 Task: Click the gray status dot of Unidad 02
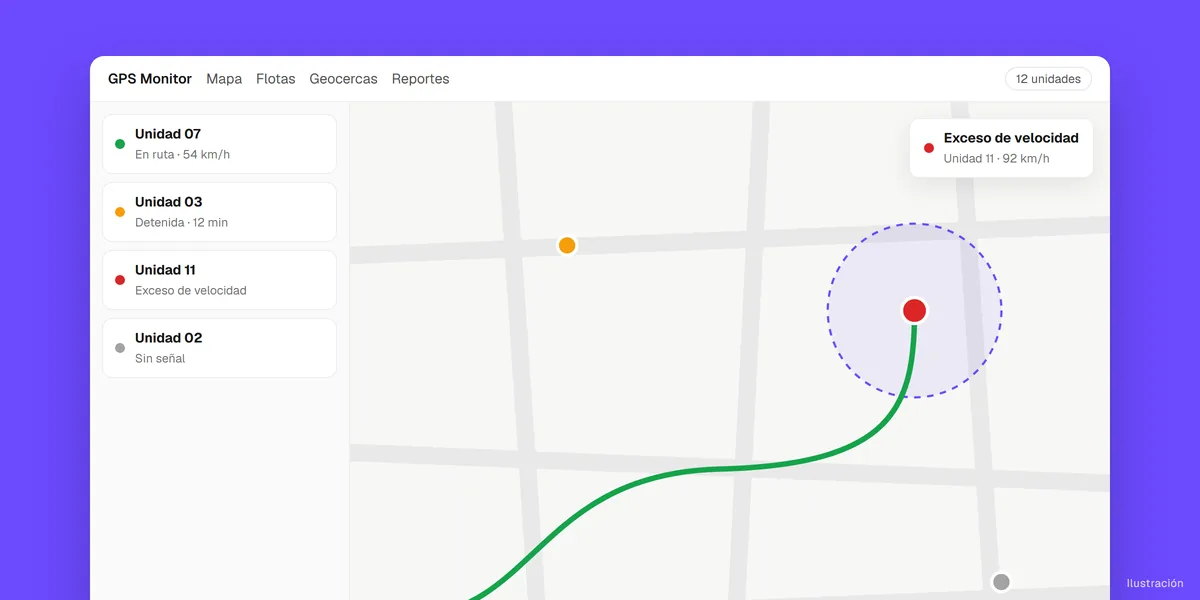click(120, 348)
